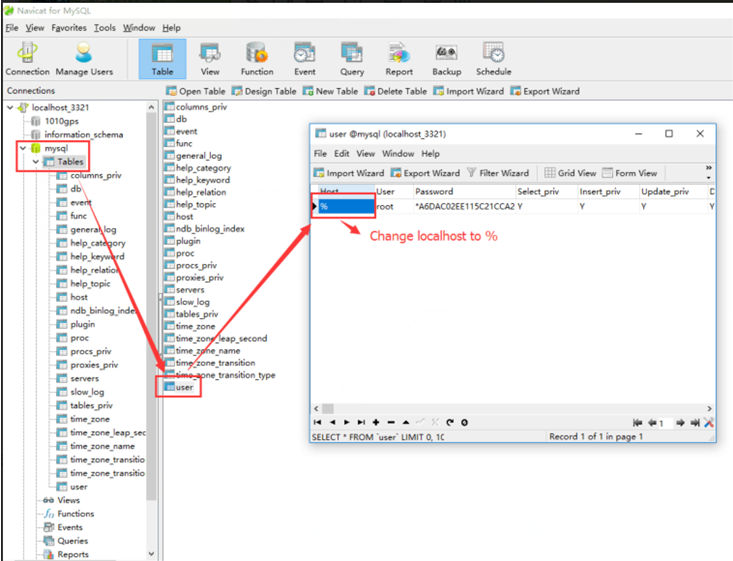Image resolution: width=733 pixels, height=561 pixels.
Task: Select the Host cell containing %
Action: pos(346,206)
